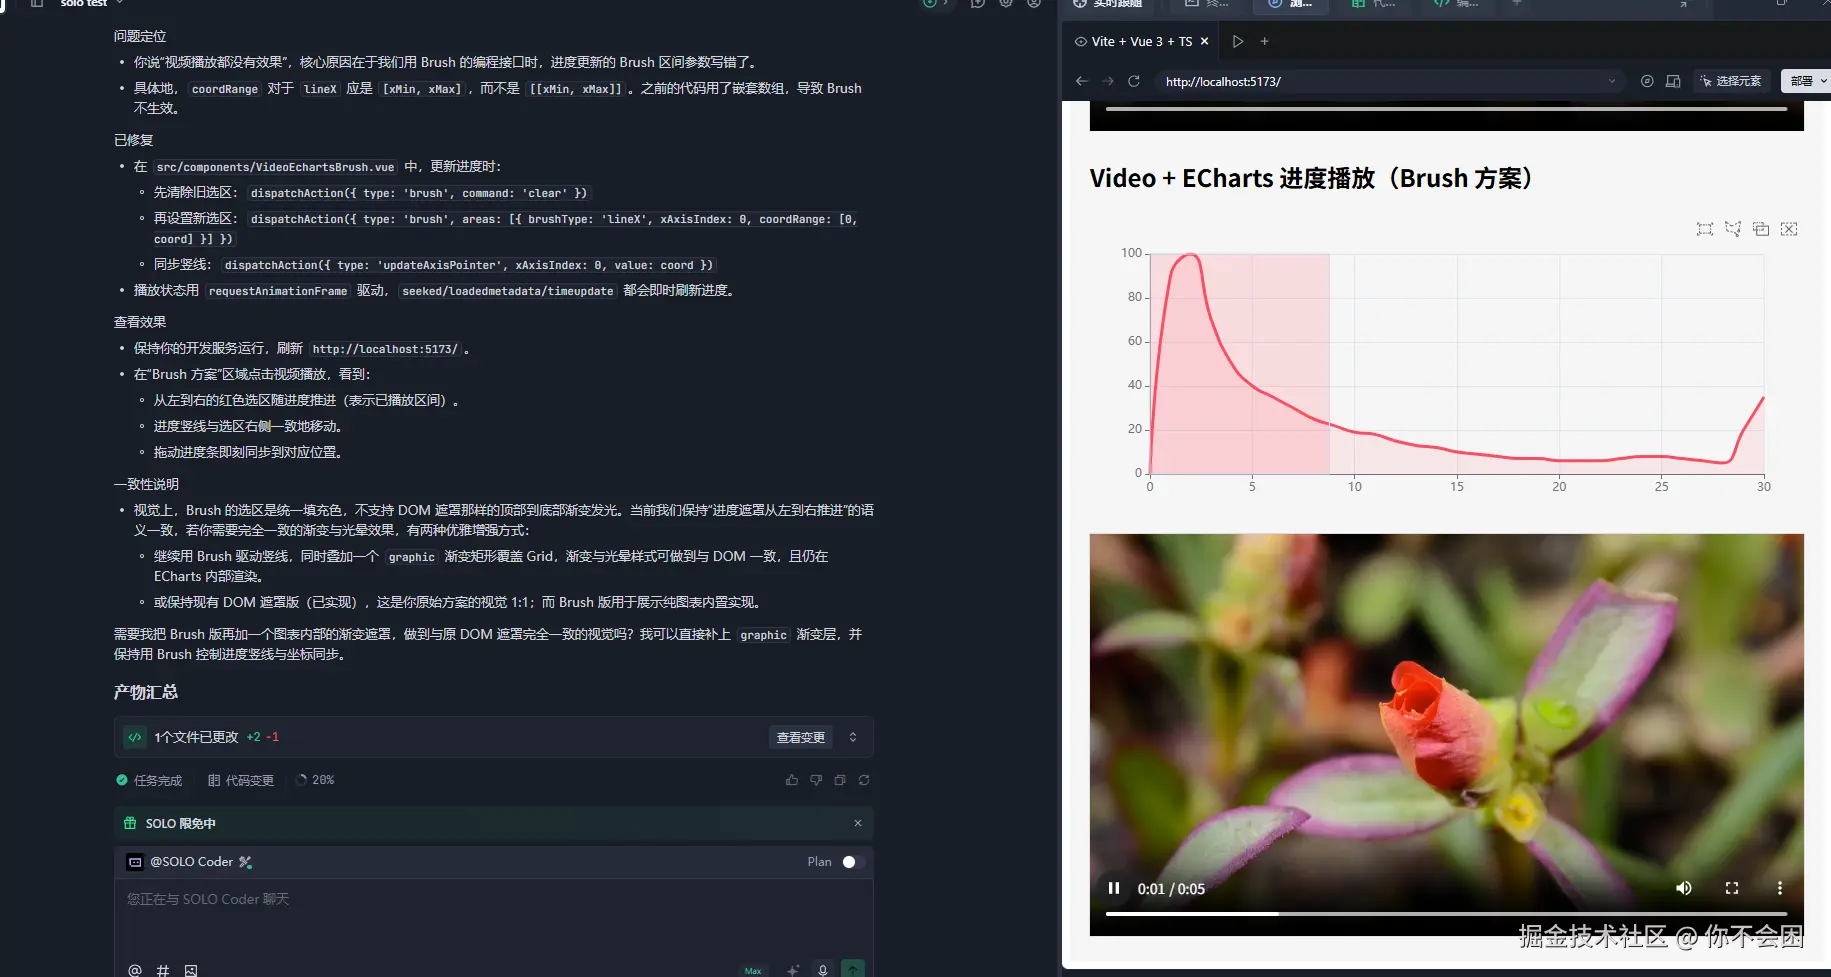1831x977 pixels.
Task: Open the video player more-options menu
Action: tap(1779, 888)
